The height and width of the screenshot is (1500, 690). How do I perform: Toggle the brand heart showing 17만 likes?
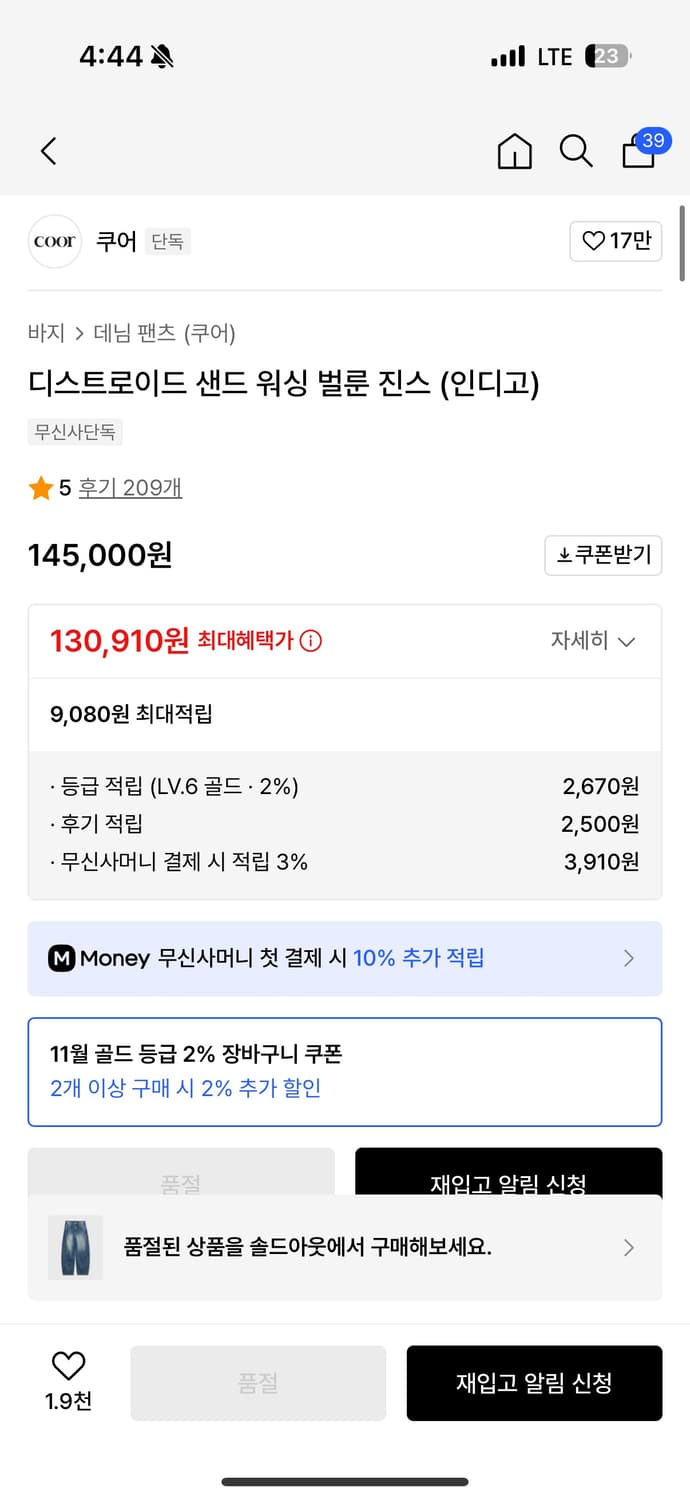[x=615, y=241]
